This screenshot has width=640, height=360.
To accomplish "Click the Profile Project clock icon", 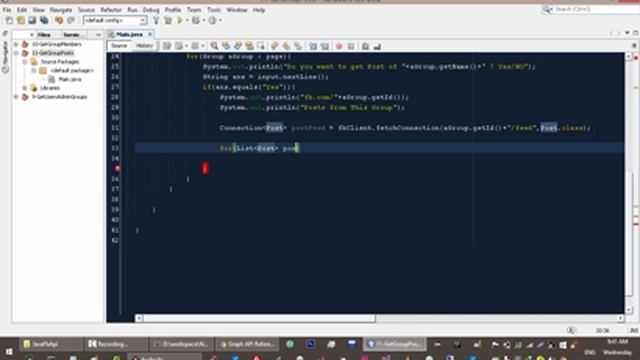I will tap(212, 20).
